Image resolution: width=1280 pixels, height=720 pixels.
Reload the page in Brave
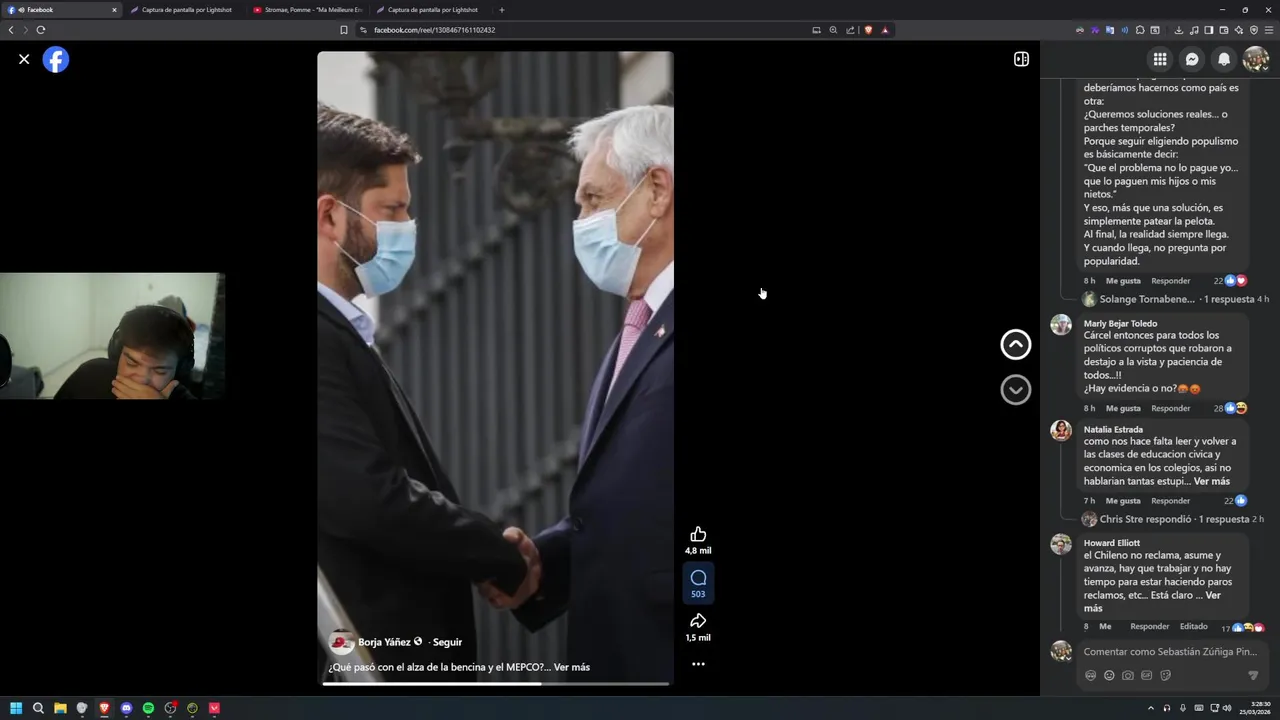click(41, 30)
